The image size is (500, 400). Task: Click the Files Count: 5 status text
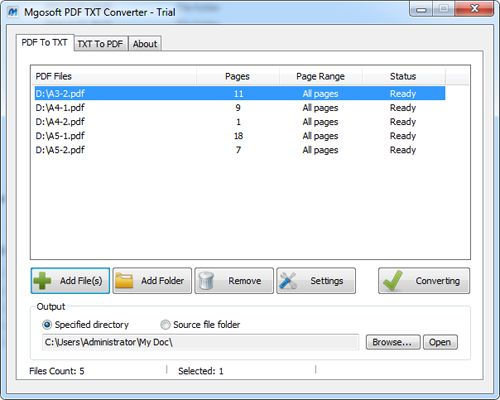[57, 371]
